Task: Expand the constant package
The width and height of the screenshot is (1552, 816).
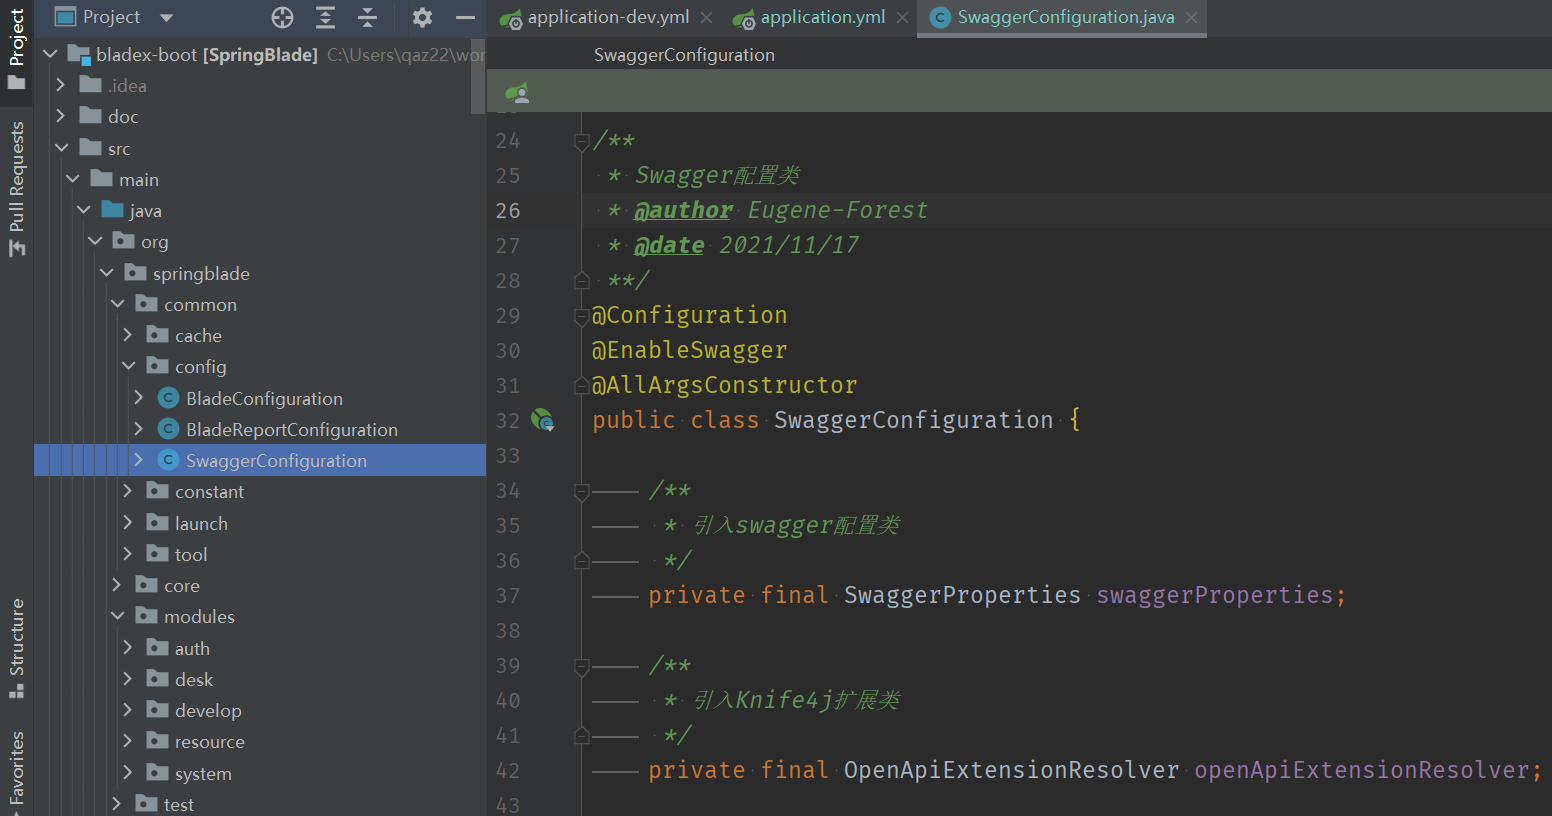Action: click(x=128, y=491)
